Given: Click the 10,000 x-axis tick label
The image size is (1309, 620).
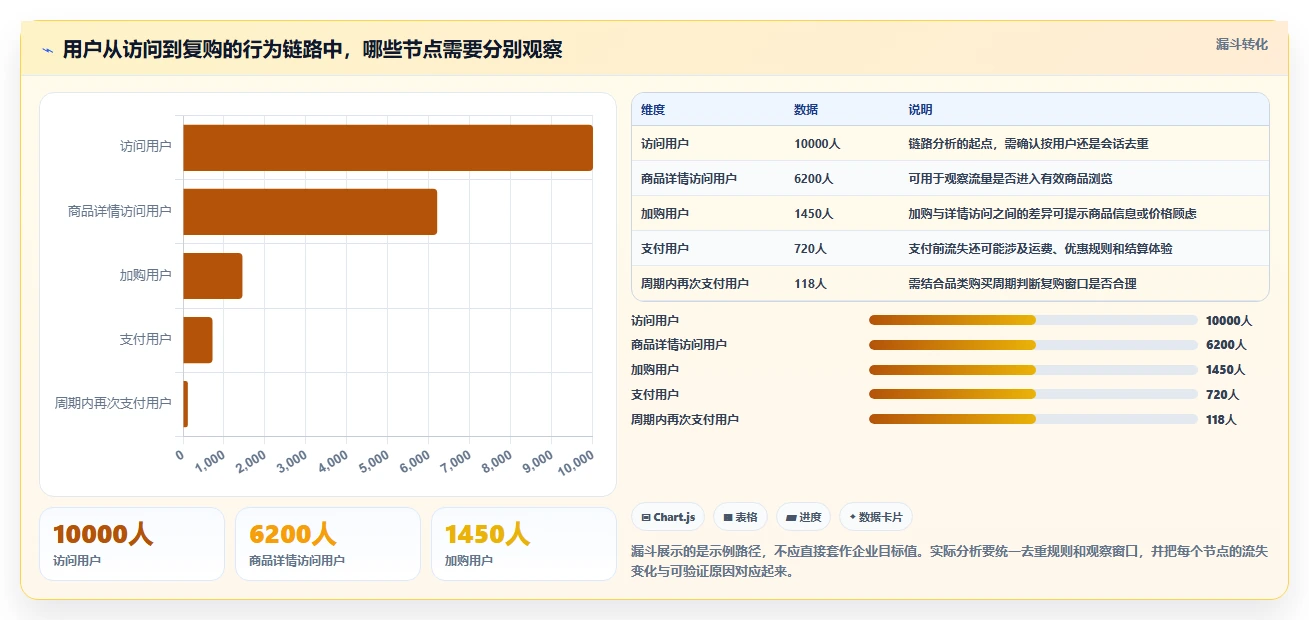Looking at the screenshot, I should click(577, 462).
